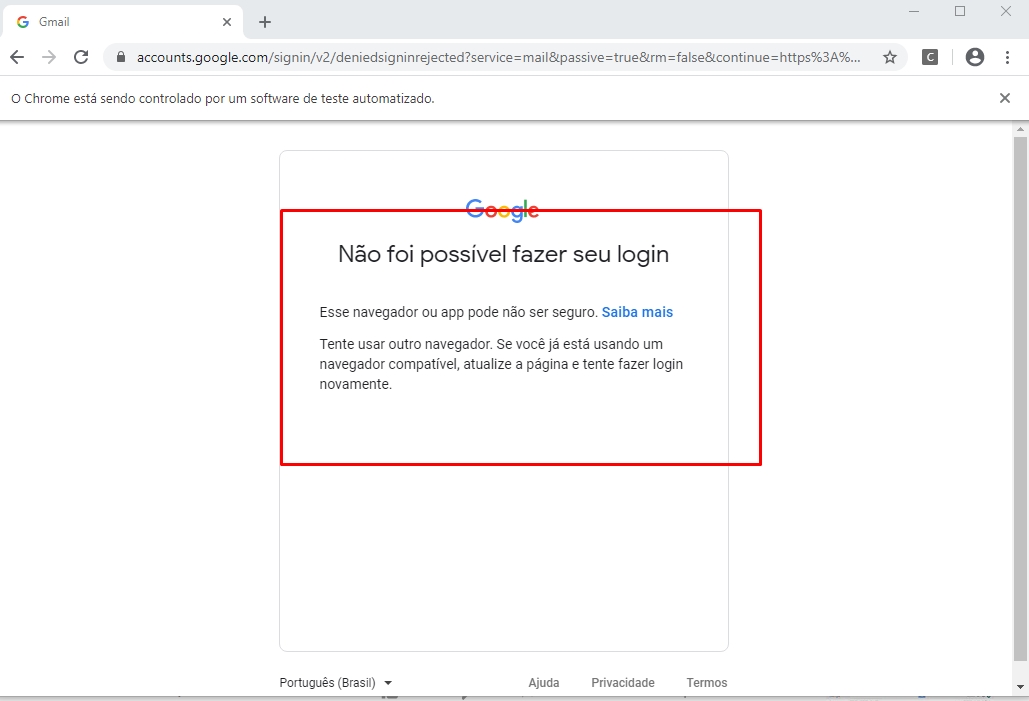Open the Saiba mais link

click(637, 312)
